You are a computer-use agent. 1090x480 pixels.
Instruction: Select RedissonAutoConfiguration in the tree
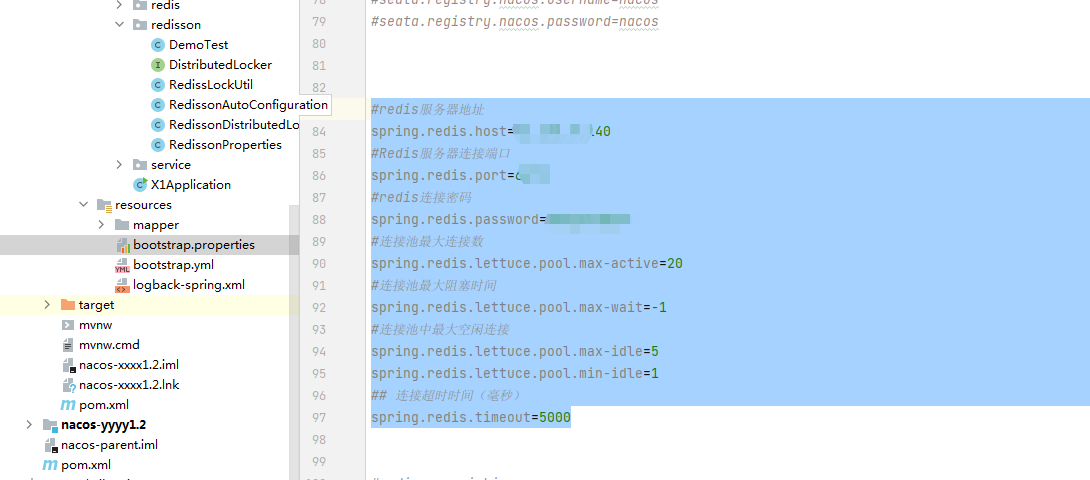pyautogui.click(x=248, y=105)
